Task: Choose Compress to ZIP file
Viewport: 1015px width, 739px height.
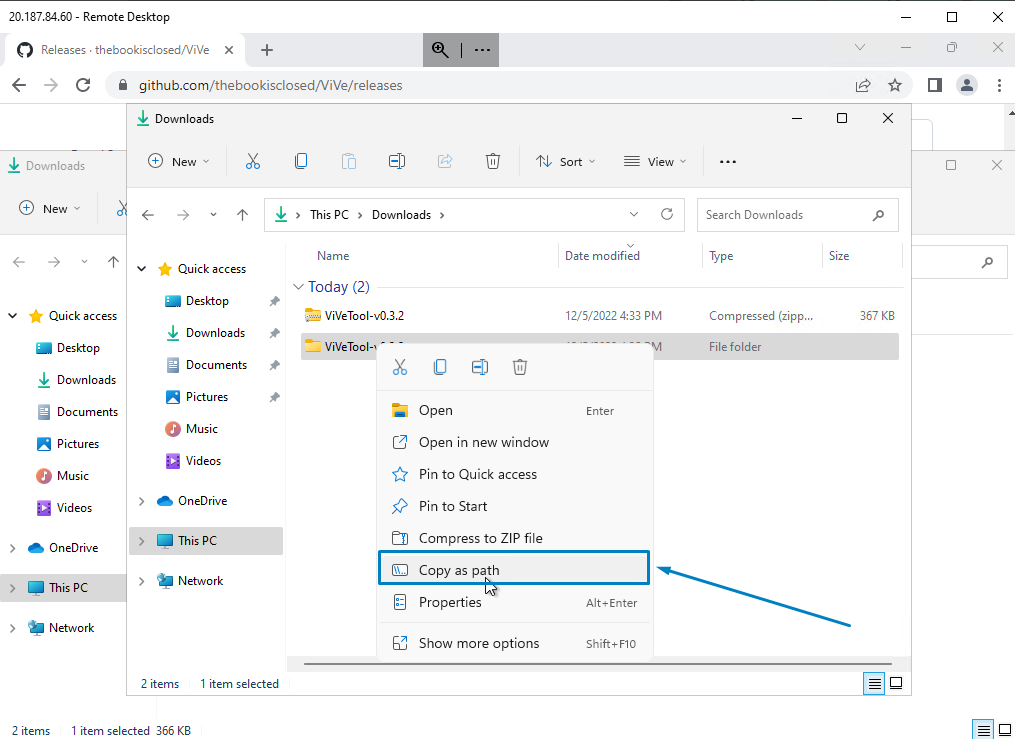Action: [x=515, y=538]
